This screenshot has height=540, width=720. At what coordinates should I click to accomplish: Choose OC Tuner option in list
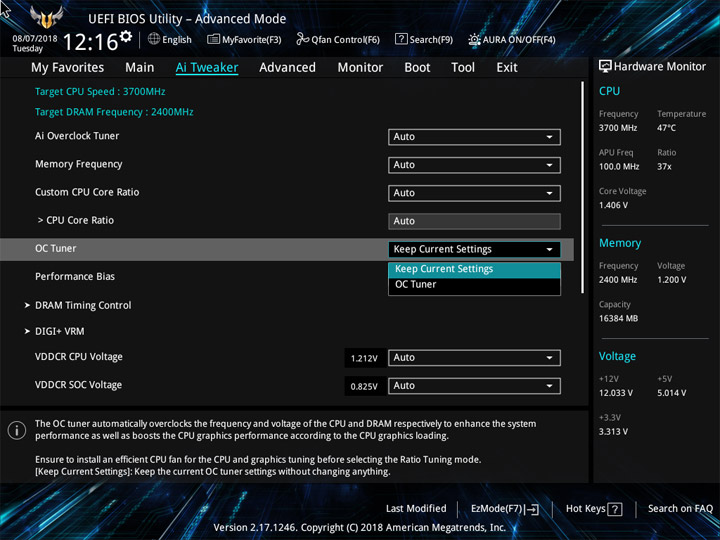pyautogui.click(x=474, y=285)
